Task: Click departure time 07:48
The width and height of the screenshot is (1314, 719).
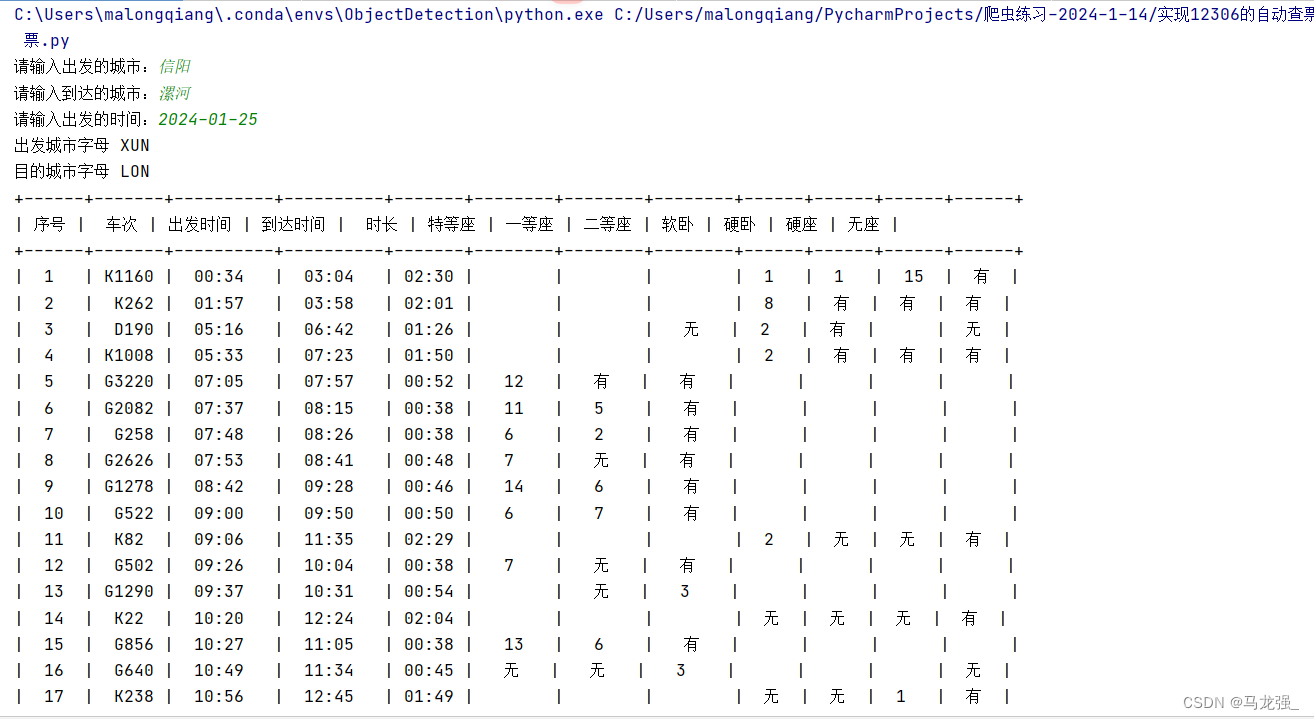Action: pos(219,434)
